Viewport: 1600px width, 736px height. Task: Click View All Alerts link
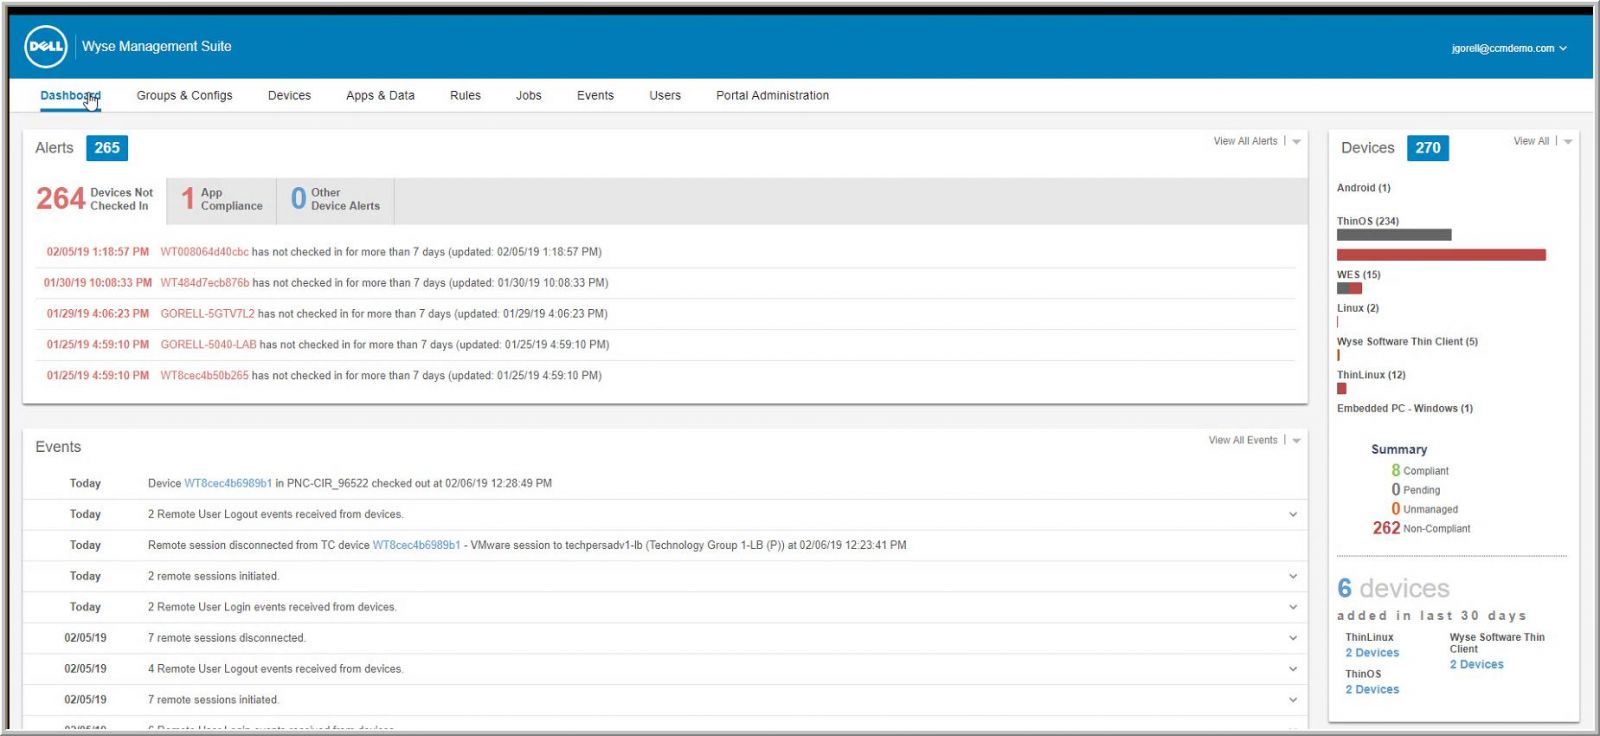[x=1245, y=141]
